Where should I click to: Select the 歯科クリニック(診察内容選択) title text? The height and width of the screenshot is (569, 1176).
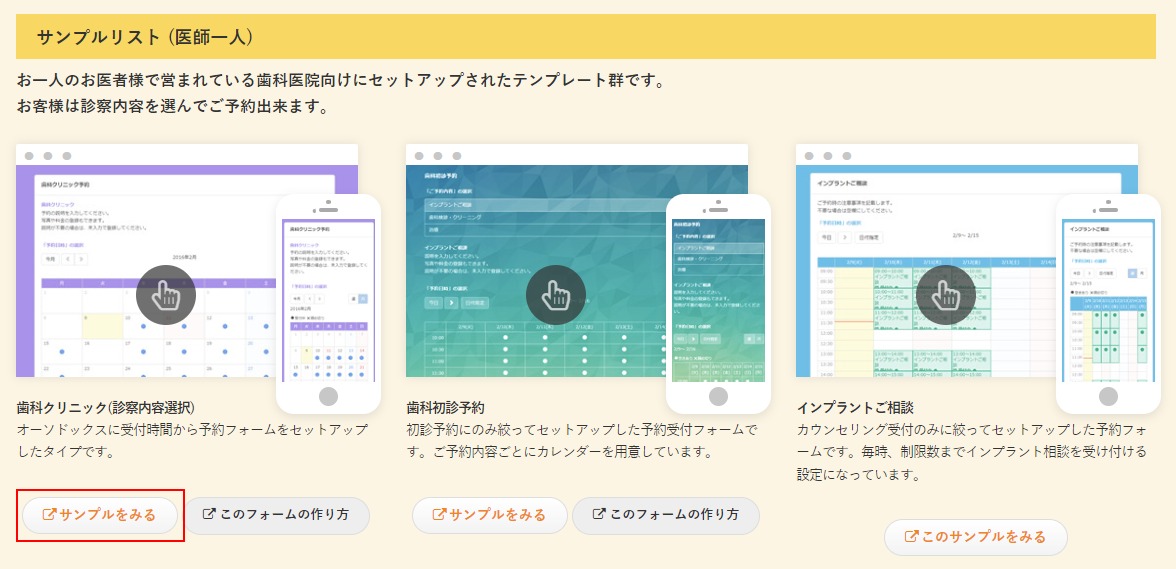[106, 407]
